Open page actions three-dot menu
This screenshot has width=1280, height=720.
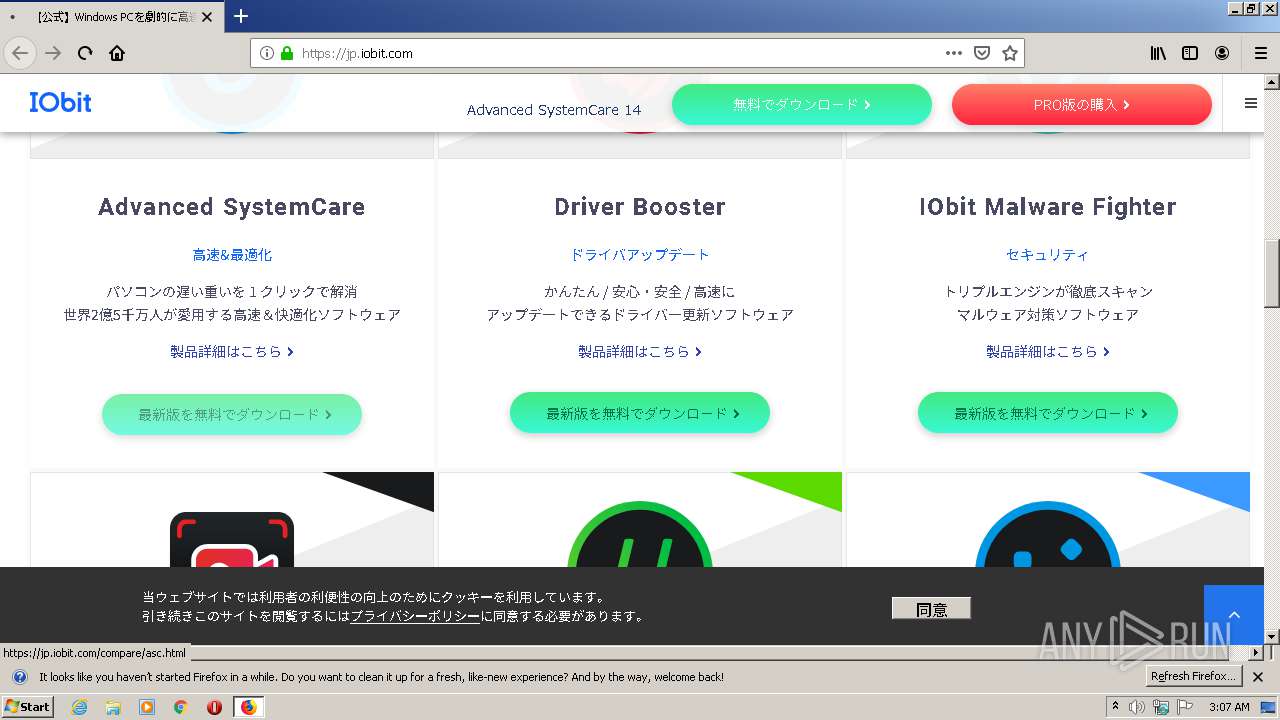pos(954,53)
